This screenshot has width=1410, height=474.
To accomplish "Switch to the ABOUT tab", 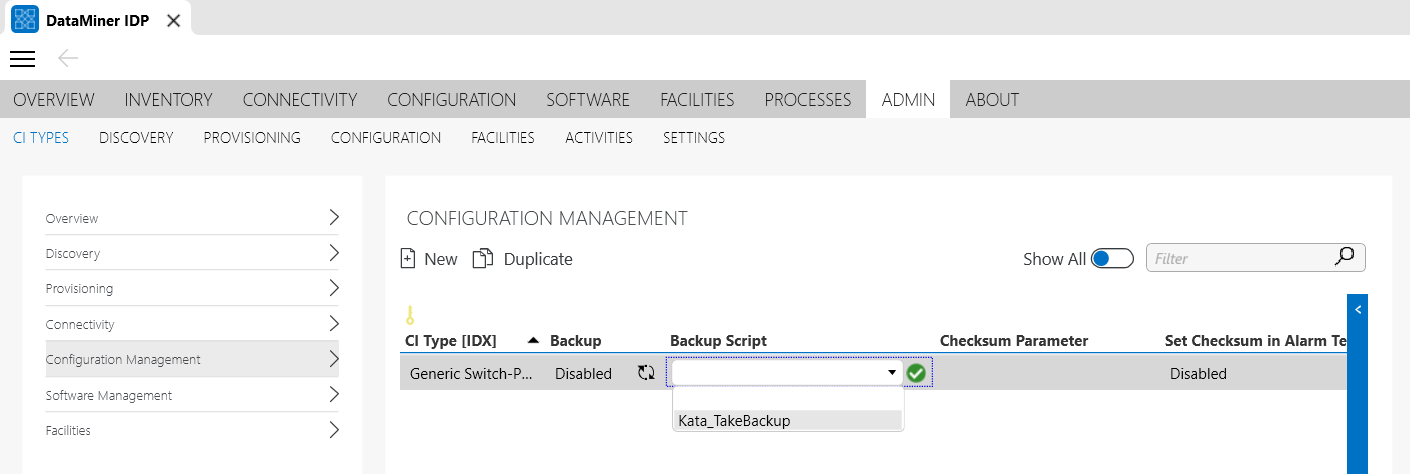I will coord(992,99).
